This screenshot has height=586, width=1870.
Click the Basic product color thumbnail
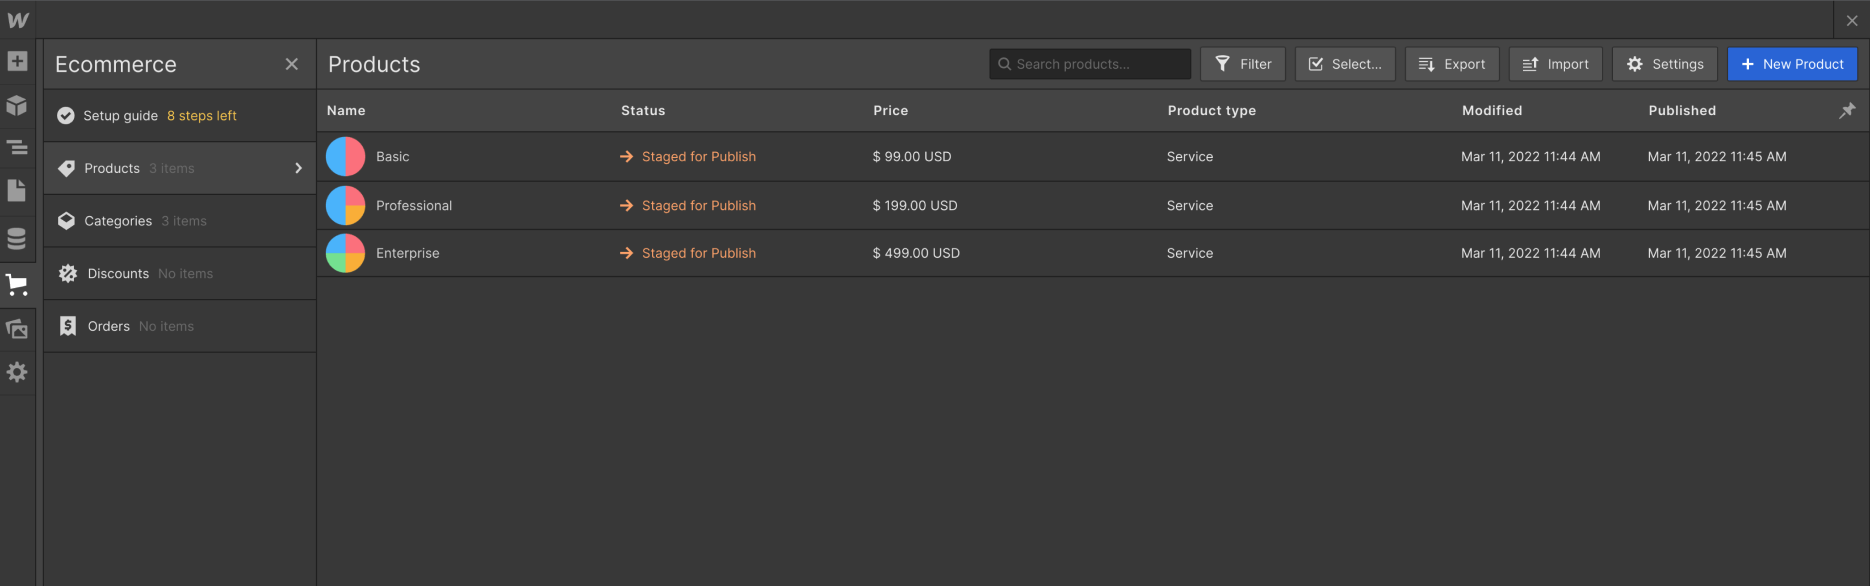(346, 157)
